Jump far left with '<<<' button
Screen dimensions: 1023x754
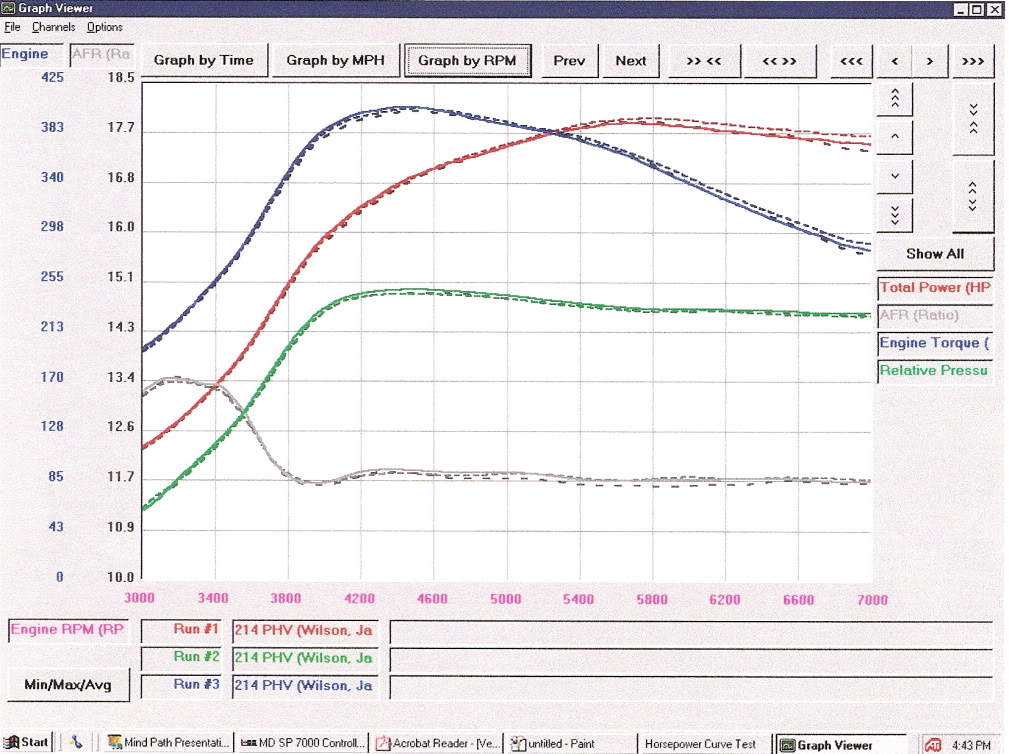(851, 61)
